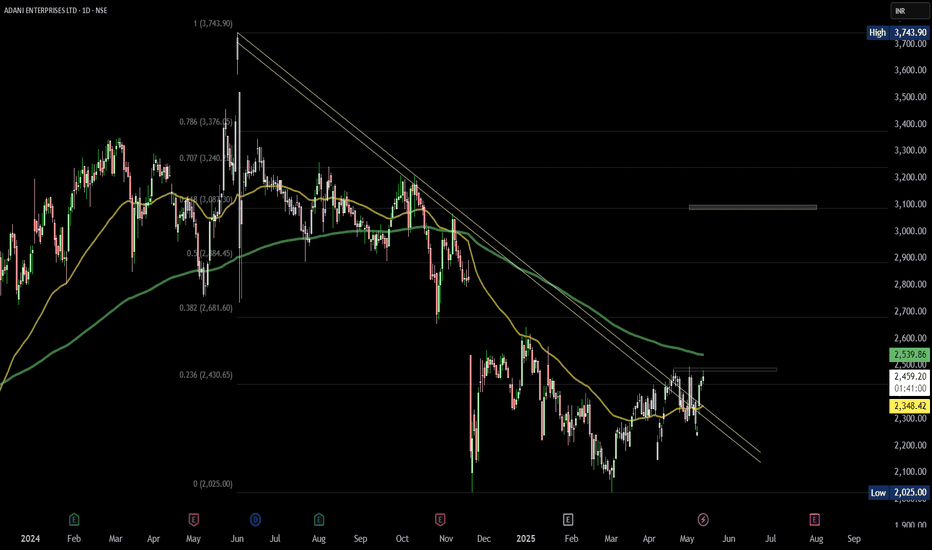Screen dimensions: 932x550
Task: Click the High 3,743.90 price label
Action: tap(898, 33)
